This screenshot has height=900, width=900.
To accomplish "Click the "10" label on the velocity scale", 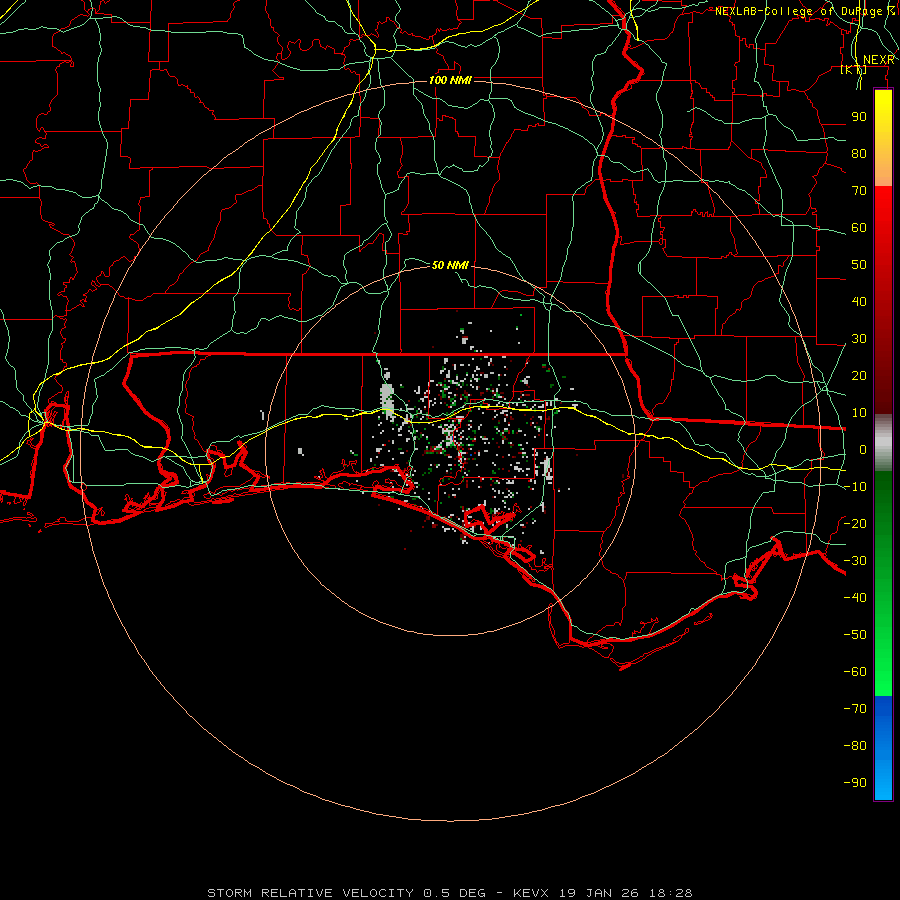I will (859, 413).
